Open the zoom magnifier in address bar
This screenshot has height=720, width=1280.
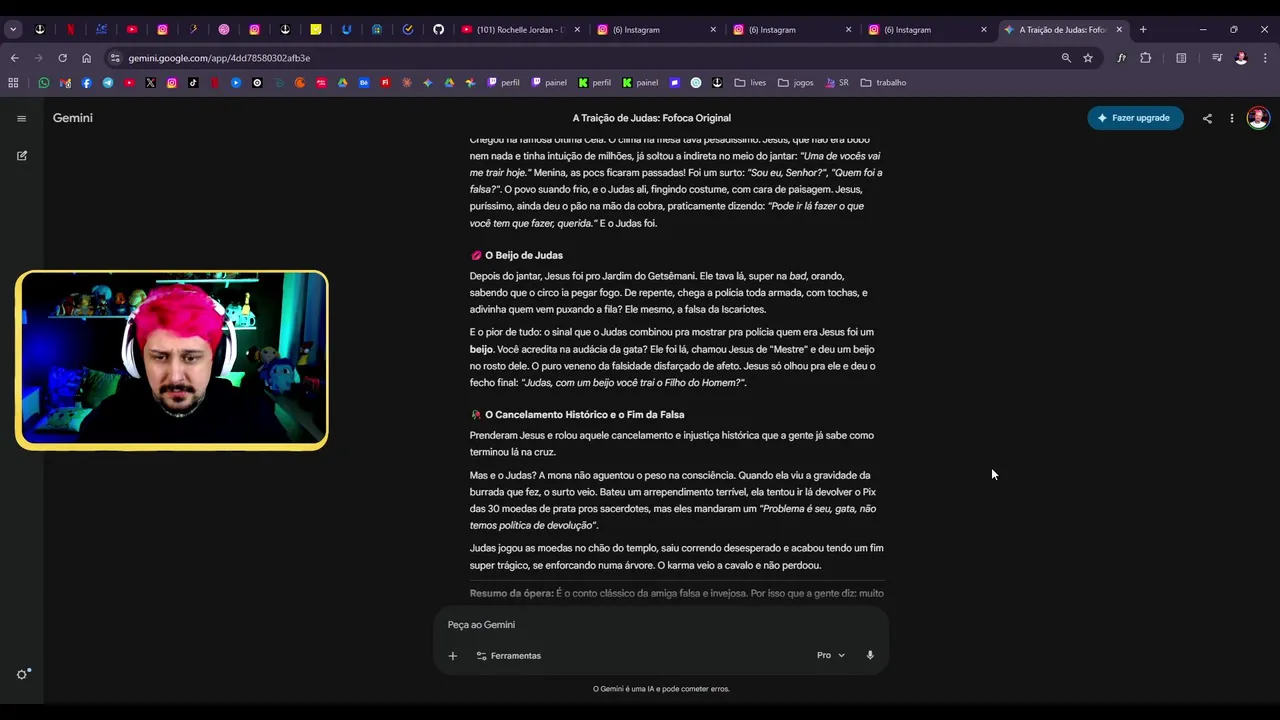[1066, 58]
